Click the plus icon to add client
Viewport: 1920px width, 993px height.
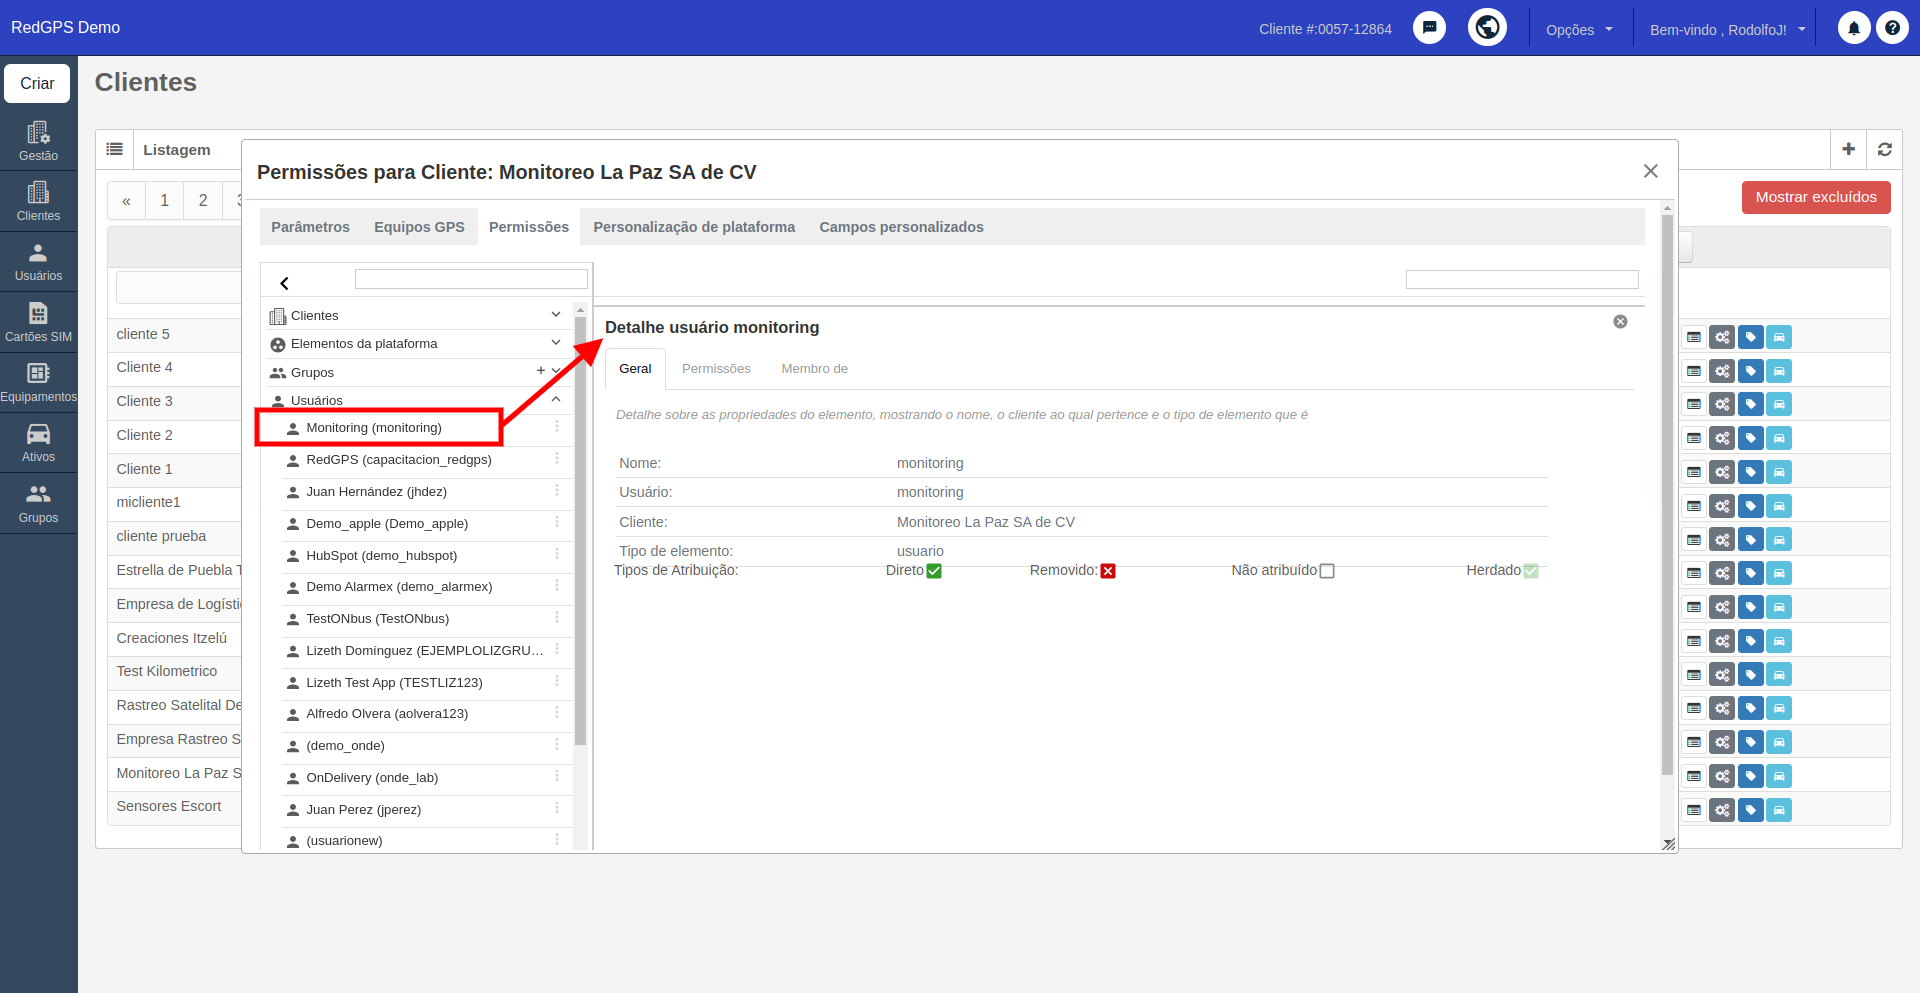[x=1848, y=149]
